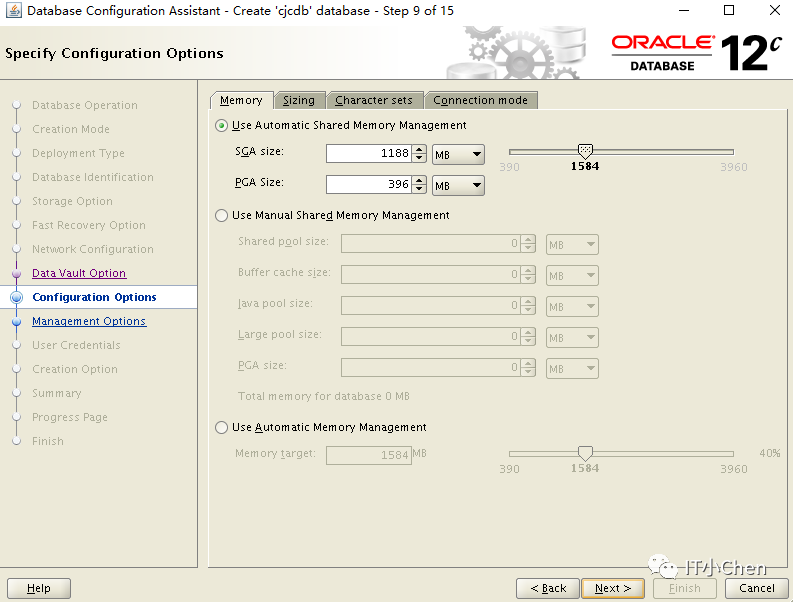Click the disabled Finish button

coord(685,588)
